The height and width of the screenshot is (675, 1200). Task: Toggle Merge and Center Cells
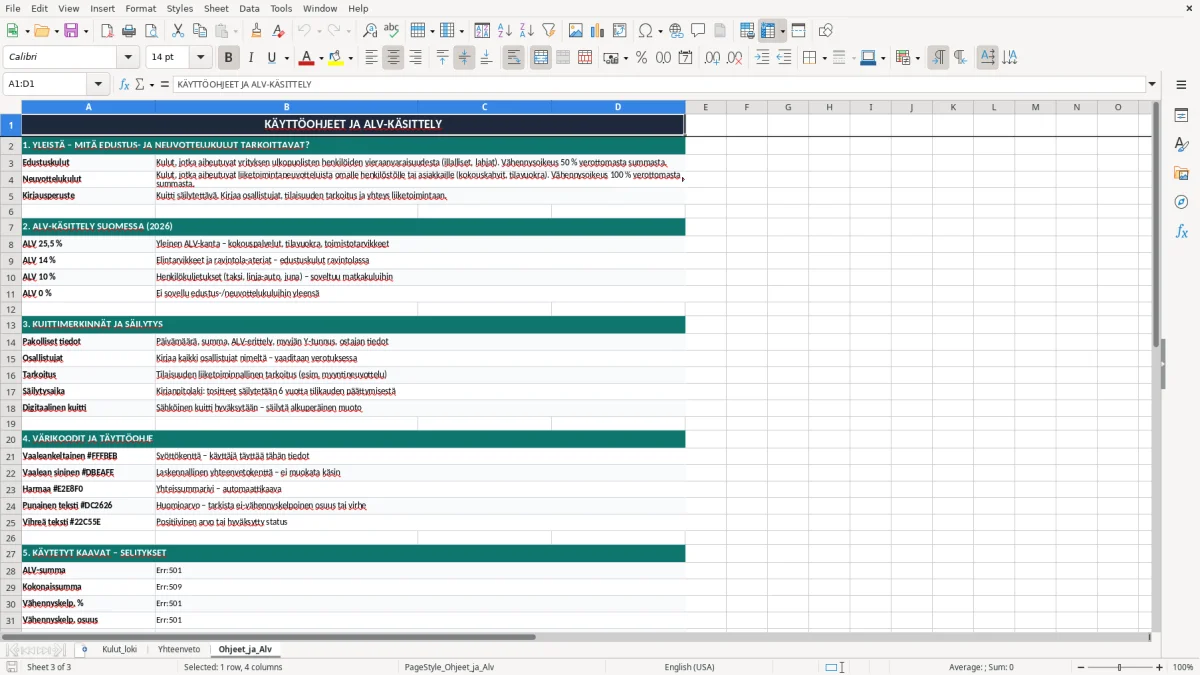[541, 58]
